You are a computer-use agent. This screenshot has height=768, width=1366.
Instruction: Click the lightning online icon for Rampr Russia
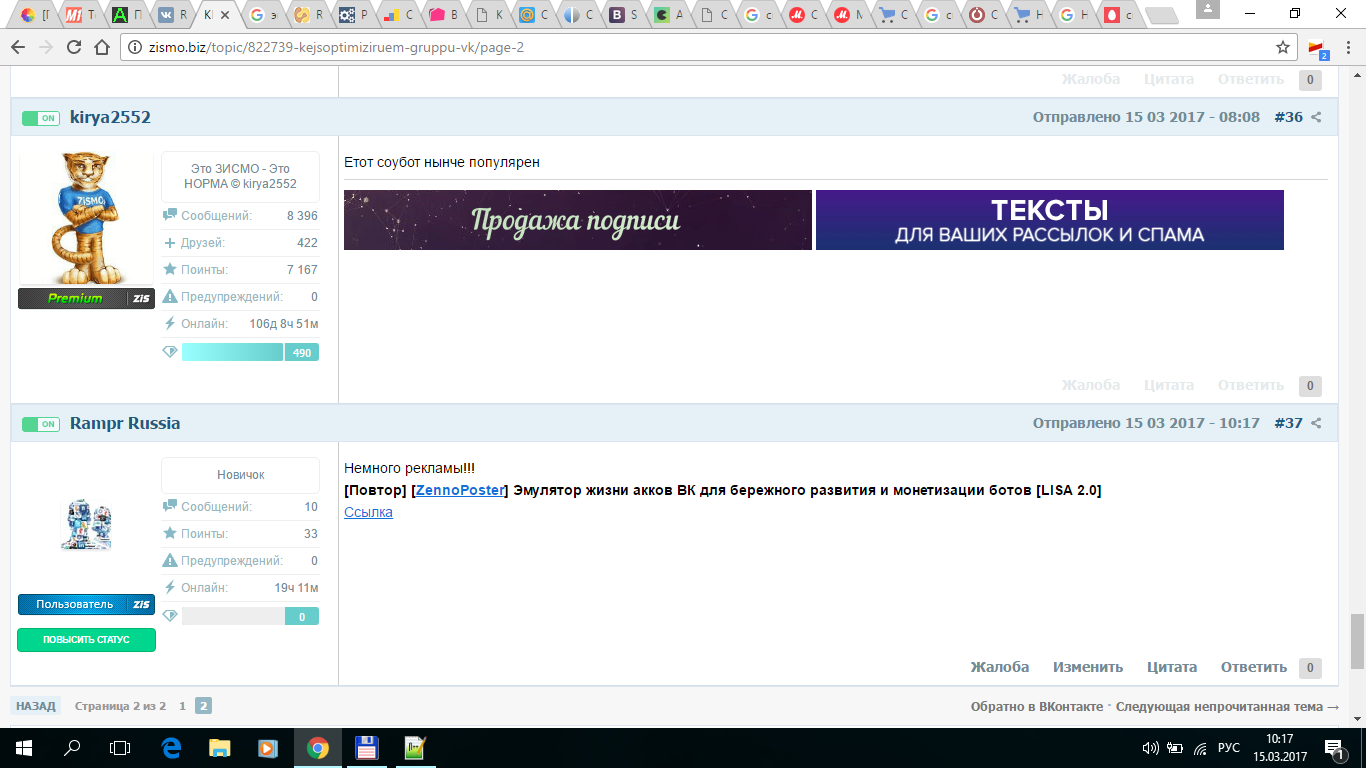(x=170, y=588)
